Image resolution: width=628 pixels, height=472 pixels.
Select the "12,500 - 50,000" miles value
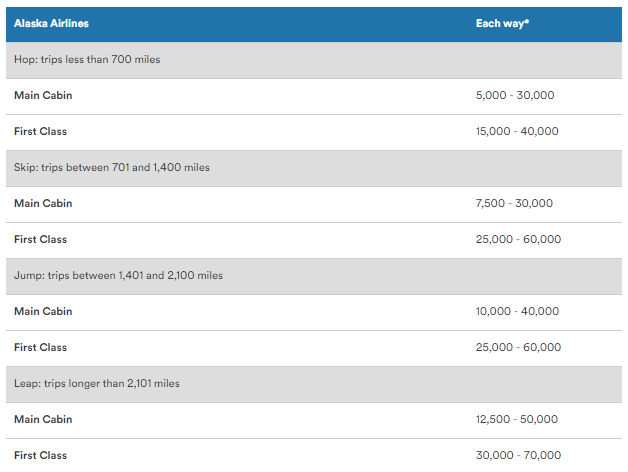(x=517, y=420)
